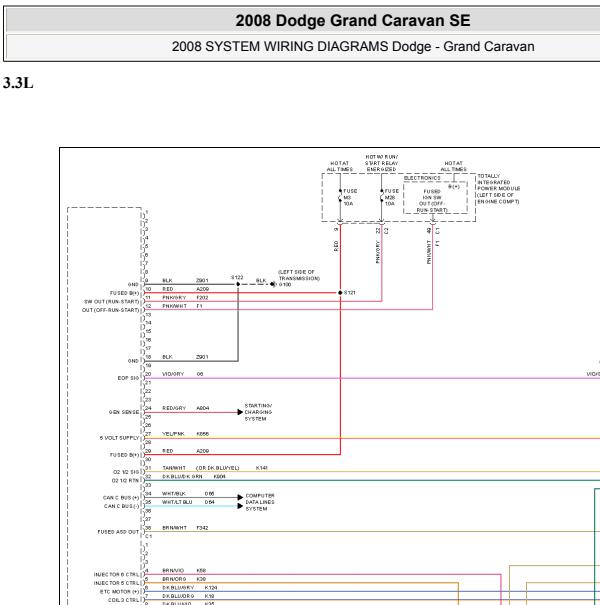Viewport: 600px width, 605px height.
Task: Click 'BRN/WHT' wire label at pin 38
Action: [174, 527]
